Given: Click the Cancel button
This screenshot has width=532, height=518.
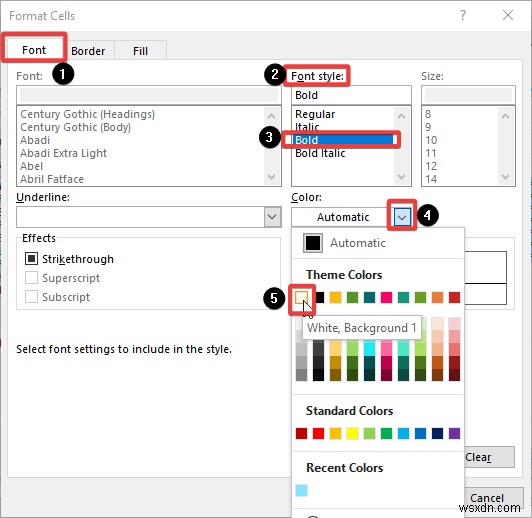Looking at the screenshot, I should [487, 498].
